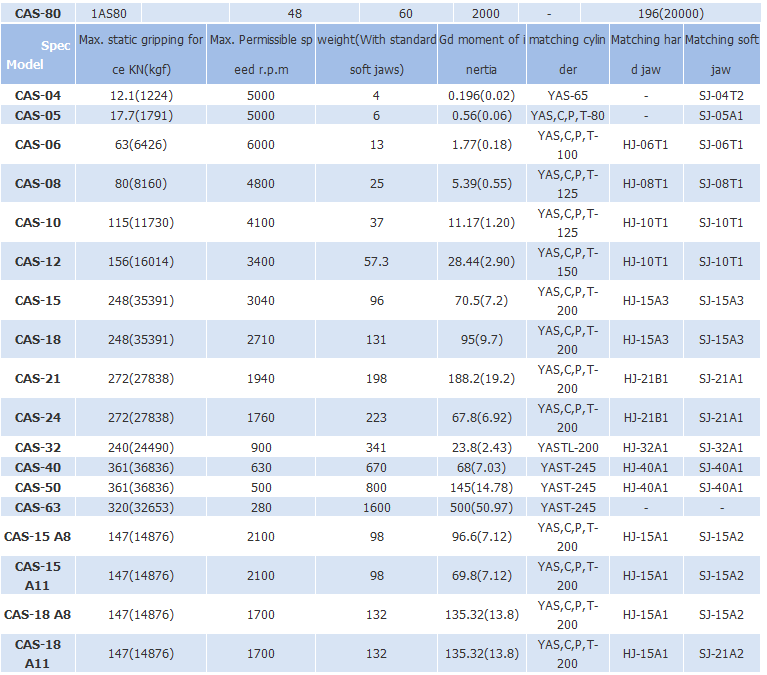Select the CAS-63 model cell
The width and height of the screenshot is (767, 675).
(38, 508)
